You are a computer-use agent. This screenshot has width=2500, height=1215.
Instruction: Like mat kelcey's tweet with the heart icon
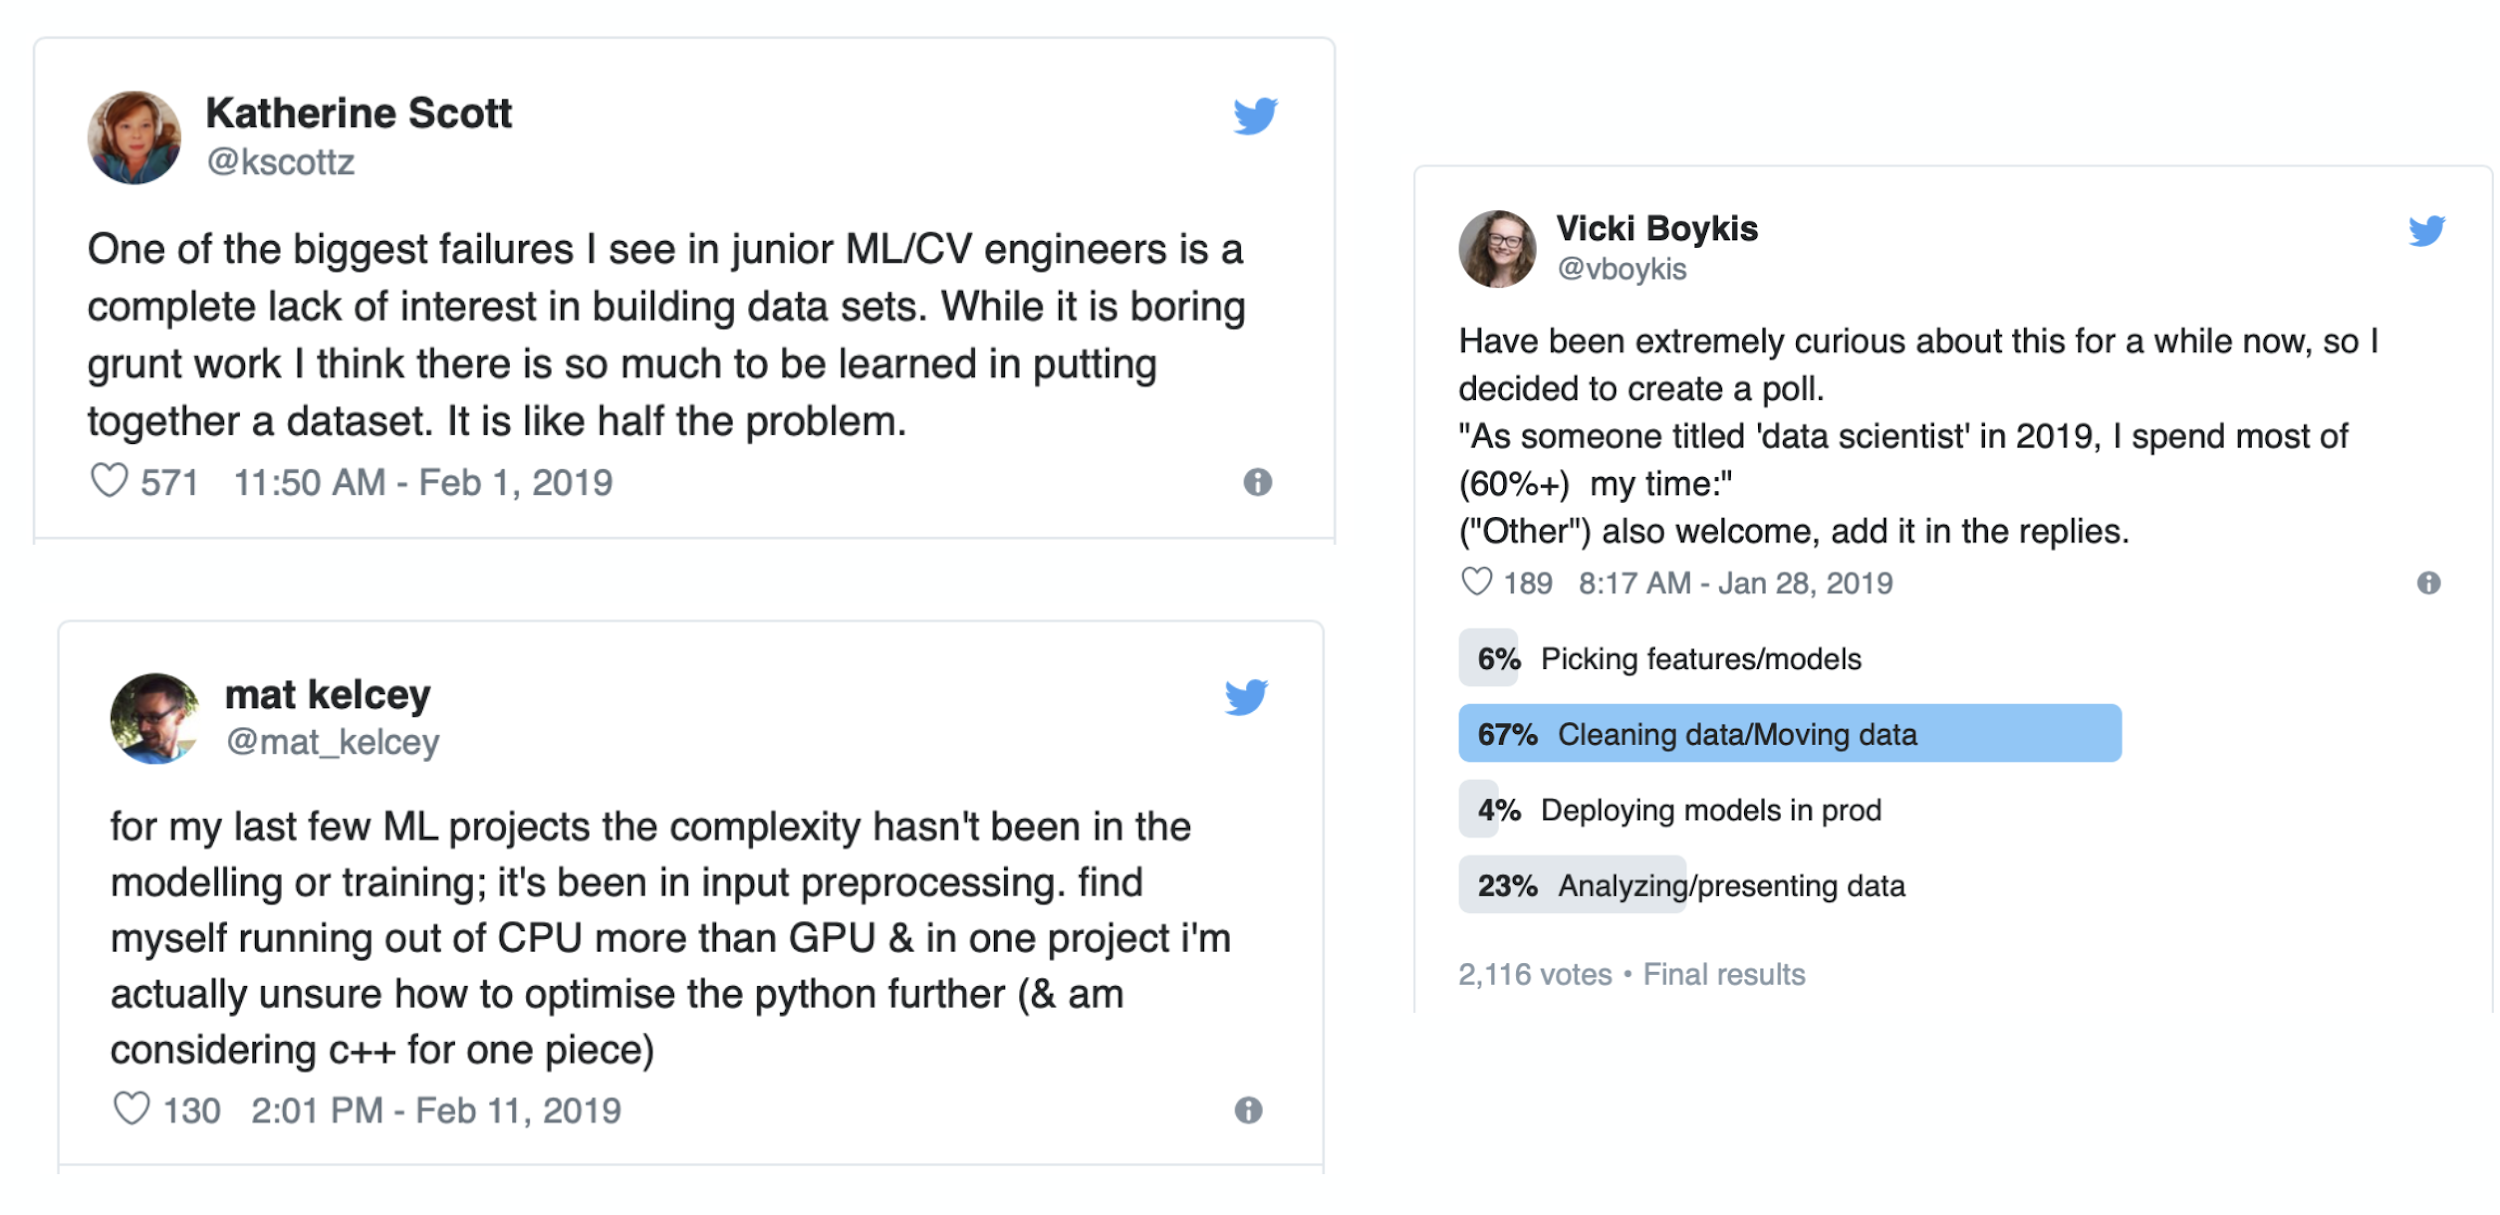tap(131, 1108)
